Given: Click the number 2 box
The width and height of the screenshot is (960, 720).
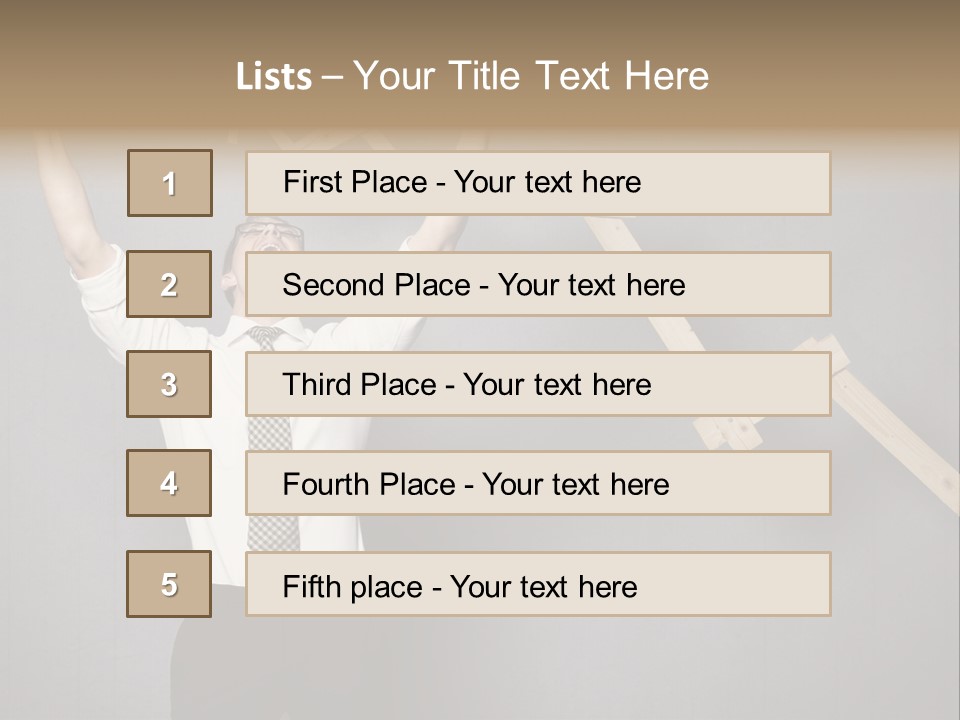Looking at the screenshot, I should 169,284.
